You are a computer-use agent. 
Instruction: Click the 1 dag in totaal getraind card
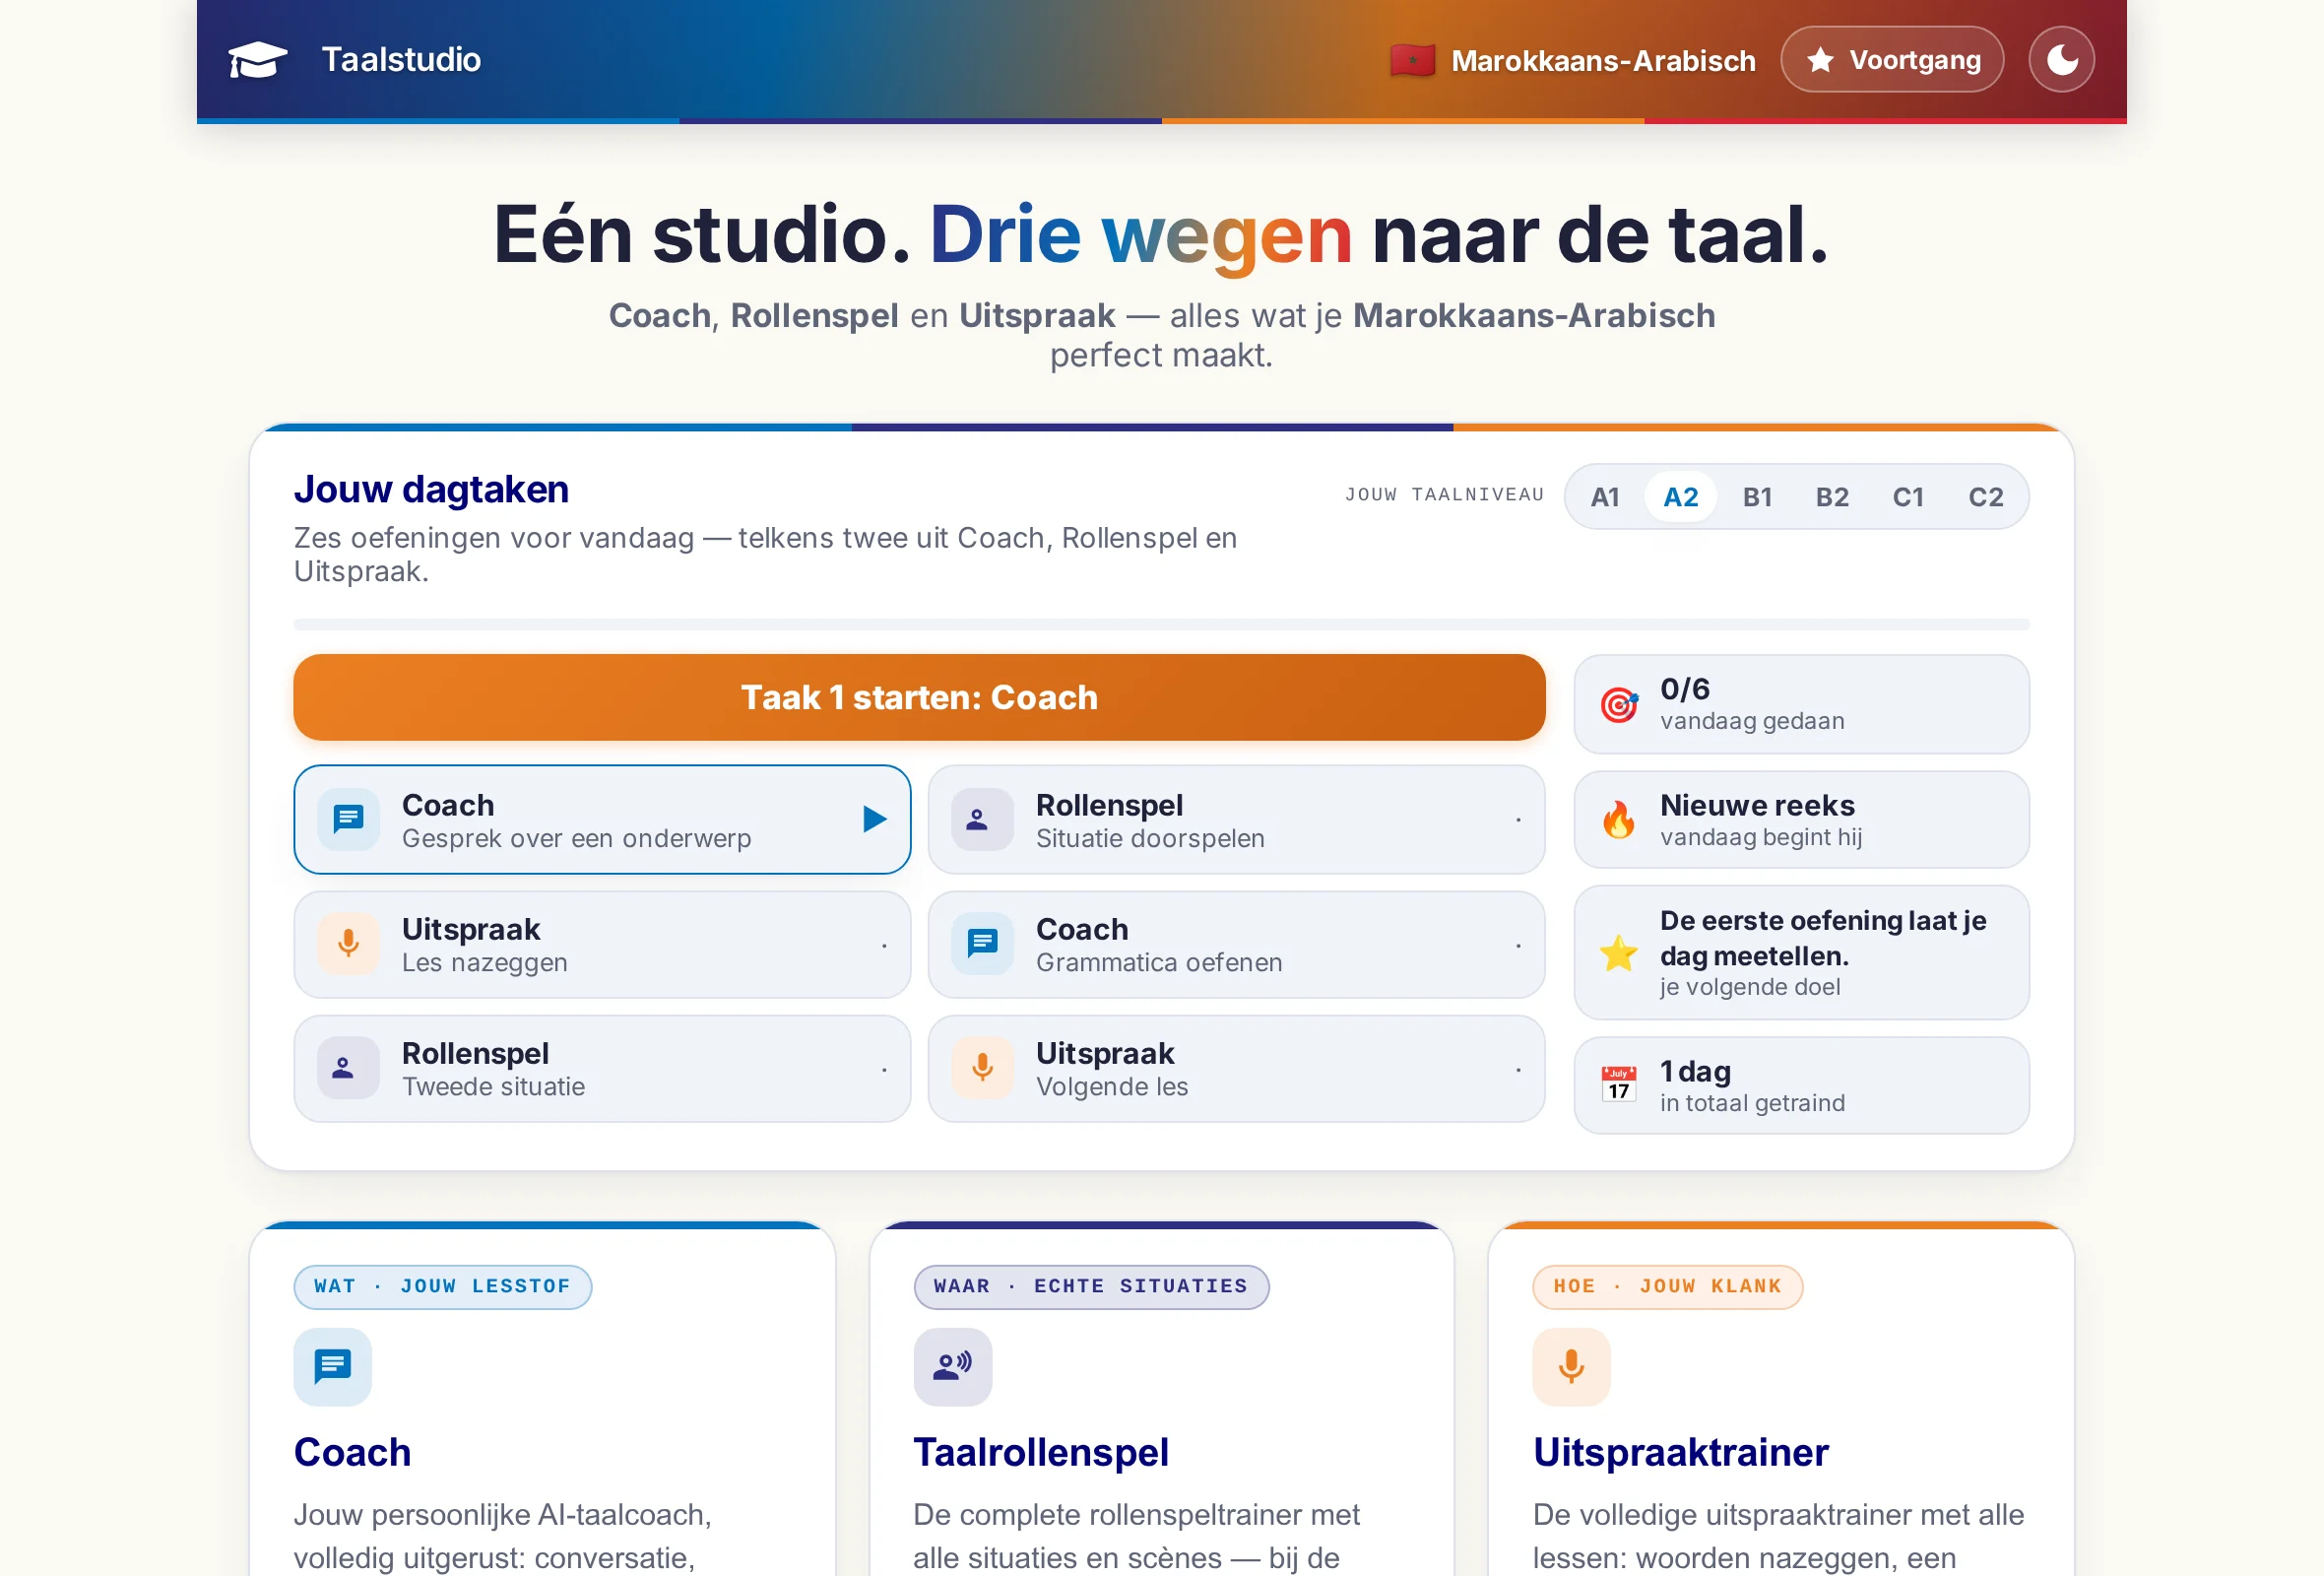(x=1801, y=1085)
